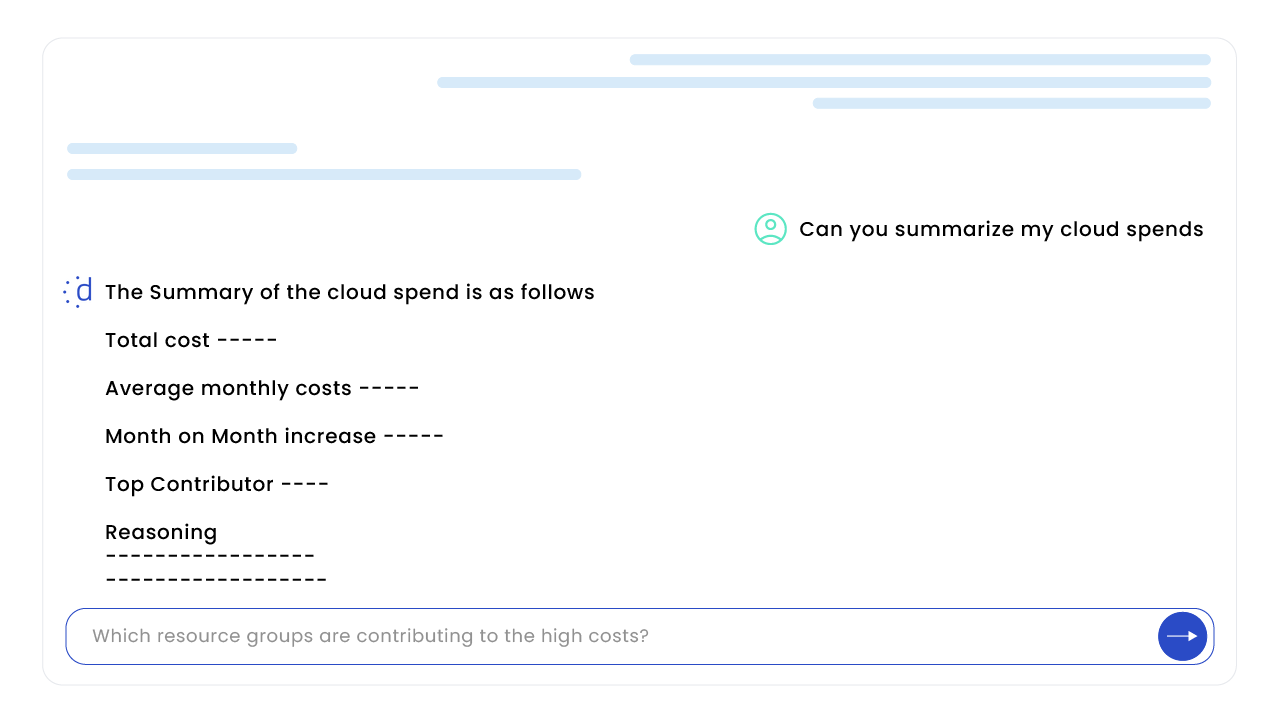
Task: Click the send arrow button
Action: tap(1182, 636)
